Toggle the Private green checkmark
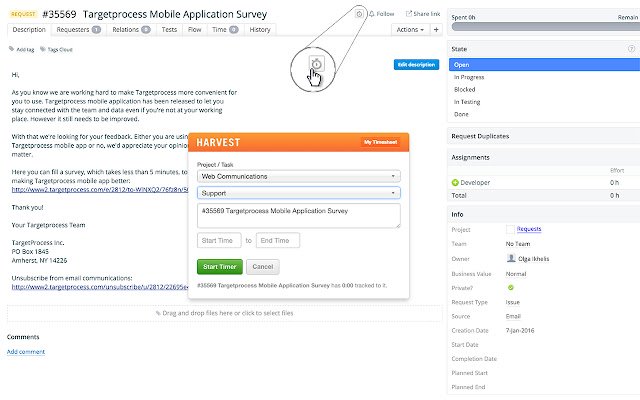 [511, 287]
